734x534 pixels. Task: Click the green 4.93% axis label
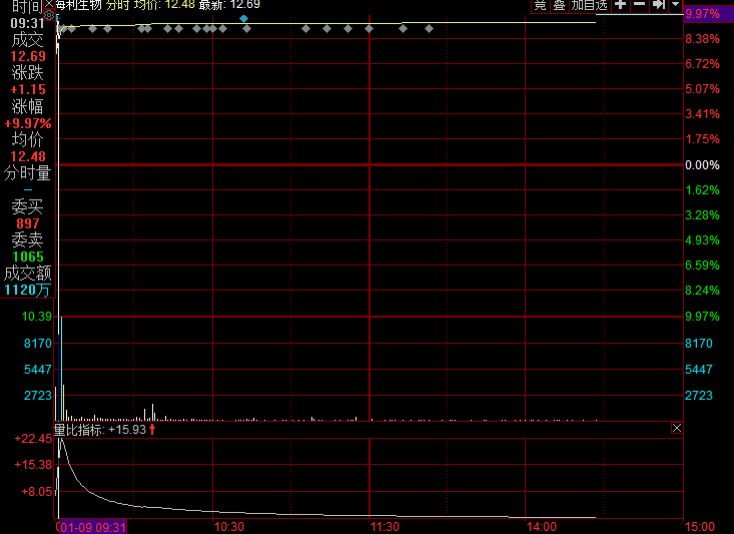(702, 240)
